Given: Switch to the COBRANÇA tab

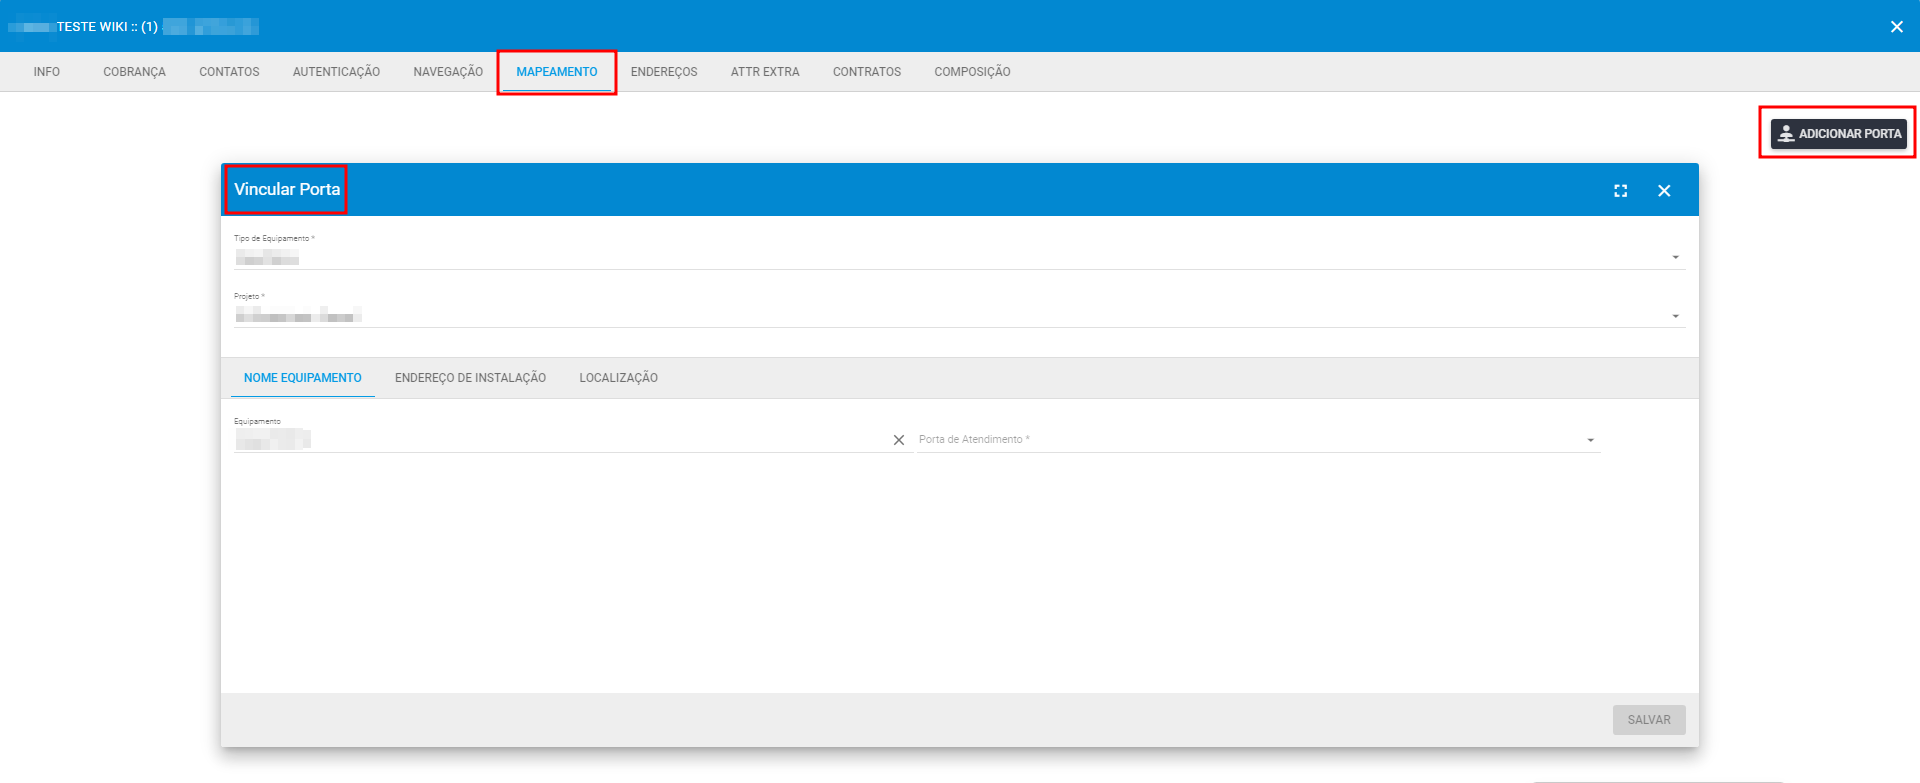Looking at the screenshot, I should click(134, 72).
